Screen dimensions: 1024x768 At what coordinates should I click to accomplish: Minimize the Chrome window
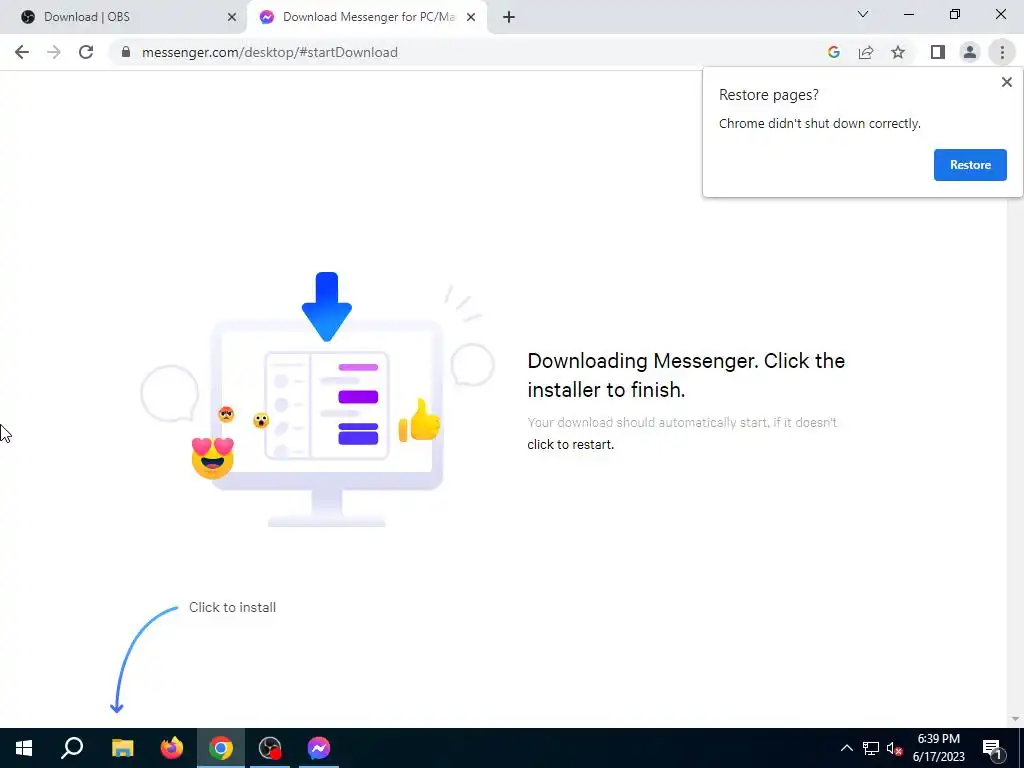pyautogui.click(x=908, y=14)
